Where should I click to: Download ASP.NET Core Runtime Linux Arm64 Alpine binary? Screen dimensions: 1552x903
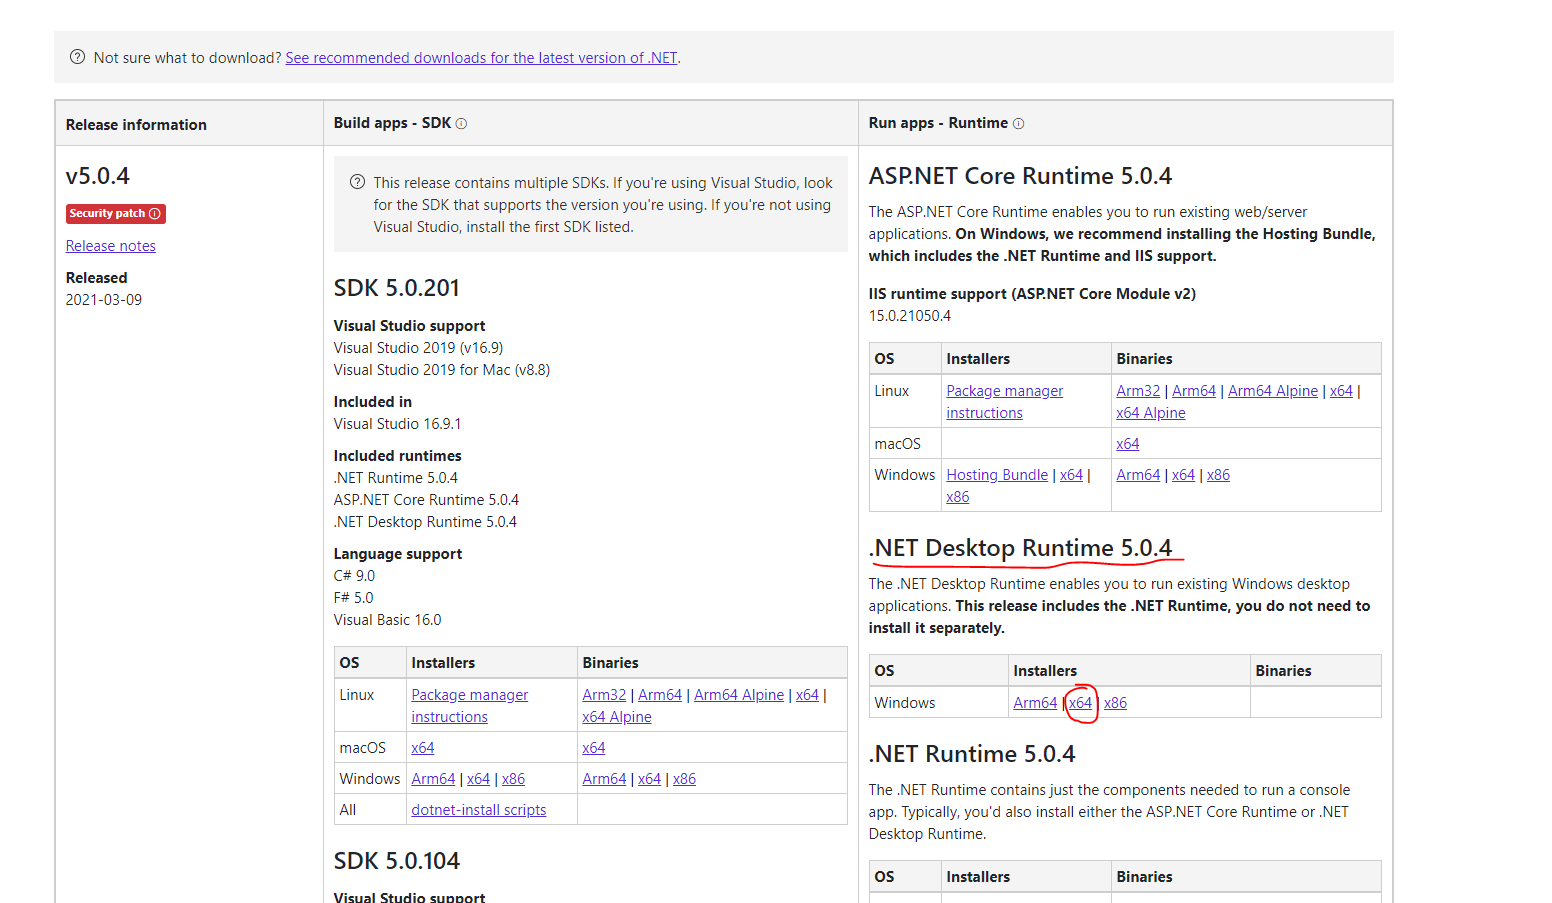pyautogui.click(x=1273, y=391)
